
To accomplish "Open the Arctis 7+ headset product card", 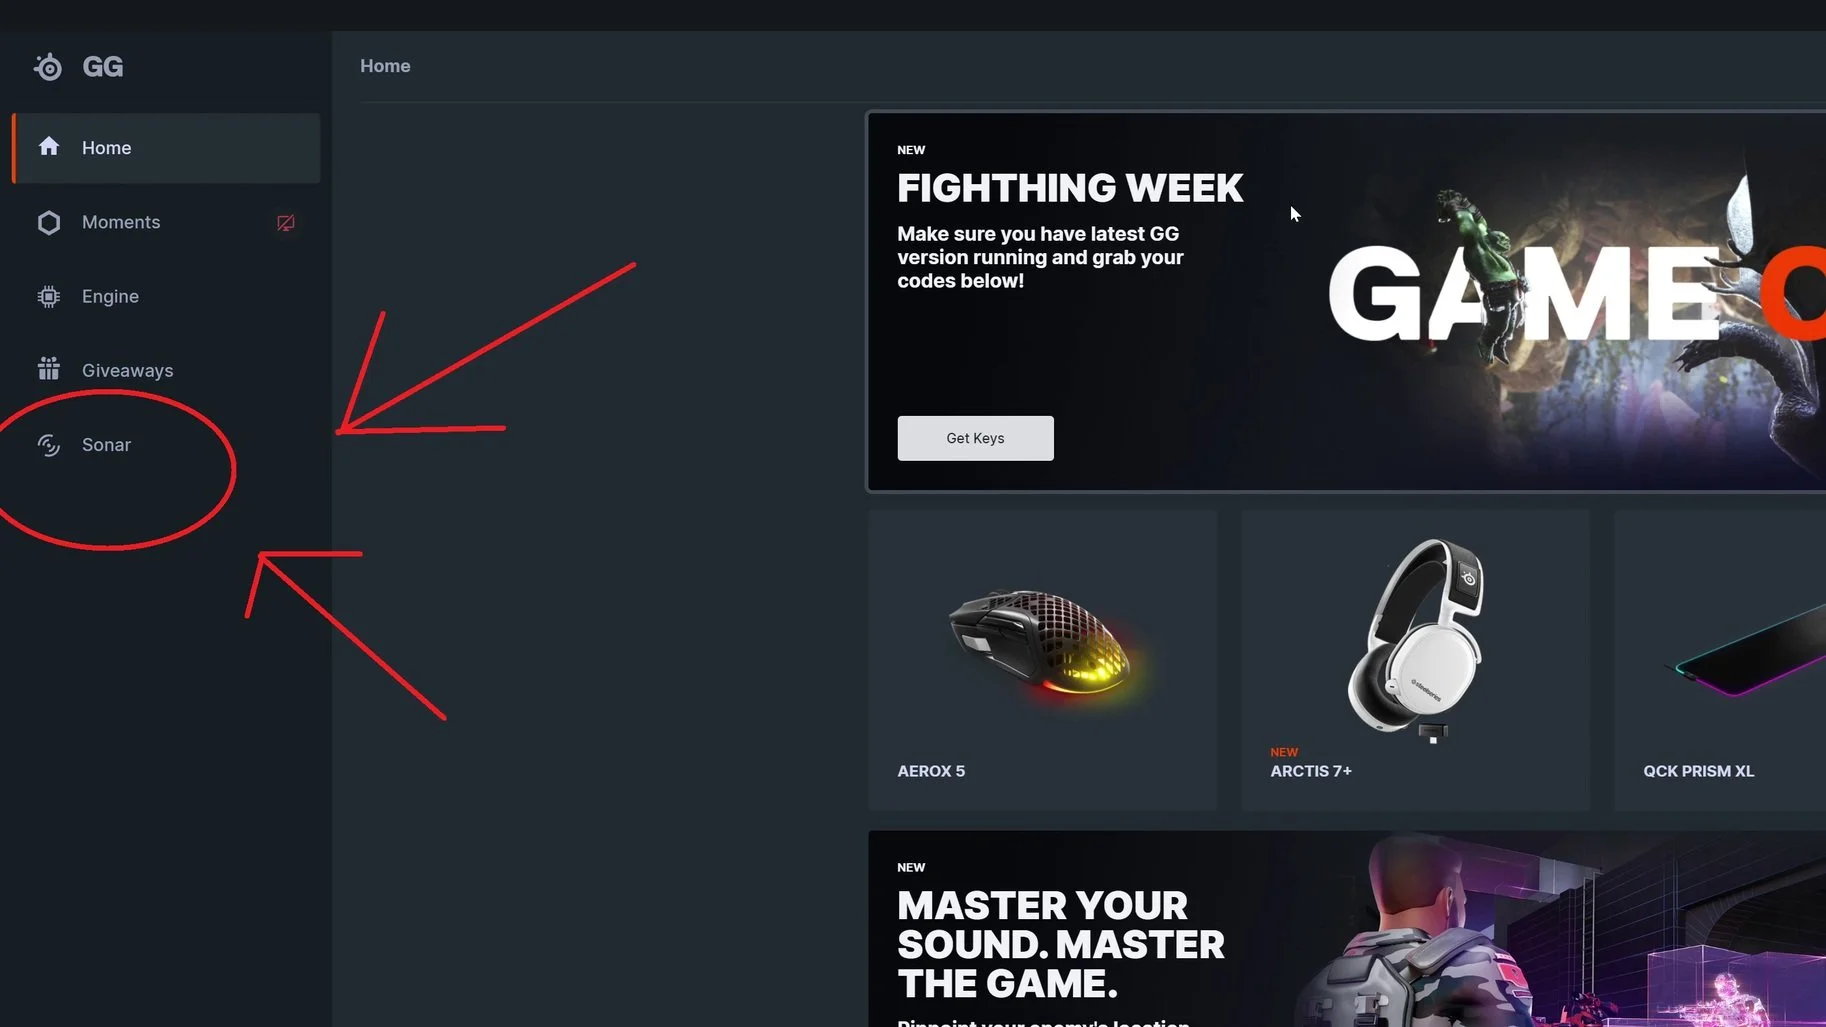I will 1415,660.
